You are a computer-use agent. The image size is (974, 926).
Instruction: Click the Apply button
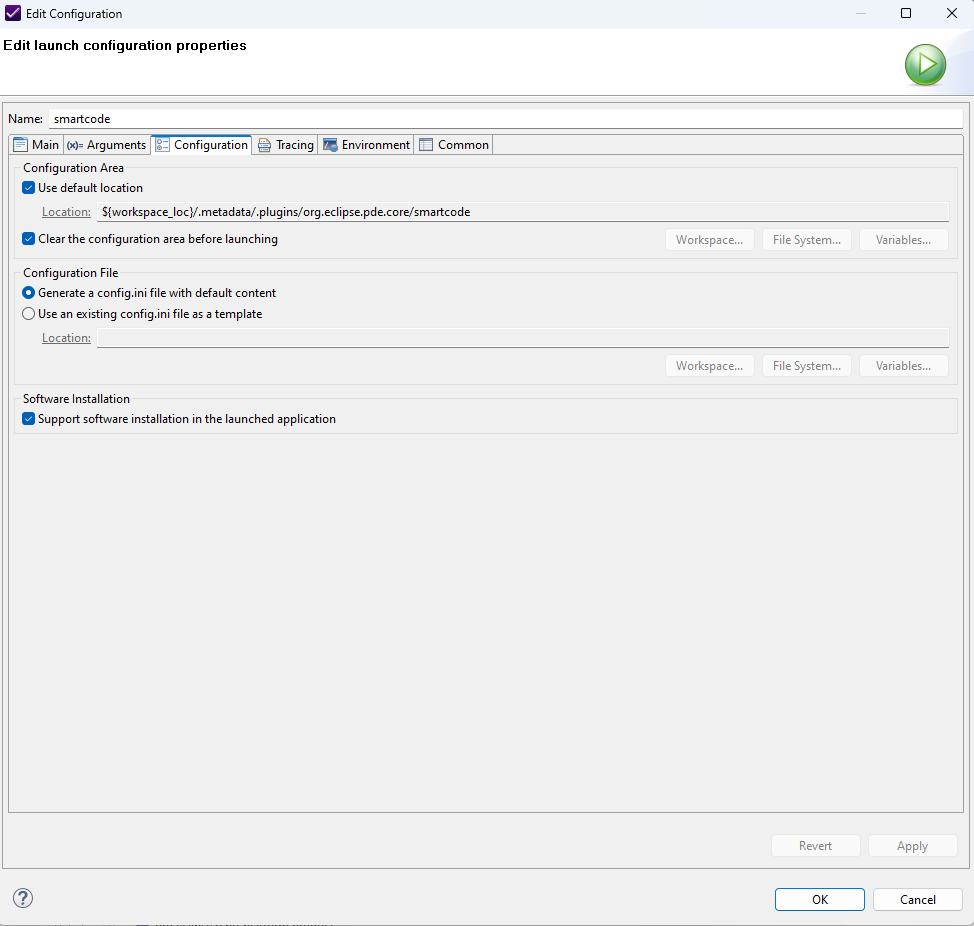tap(912, 846)
